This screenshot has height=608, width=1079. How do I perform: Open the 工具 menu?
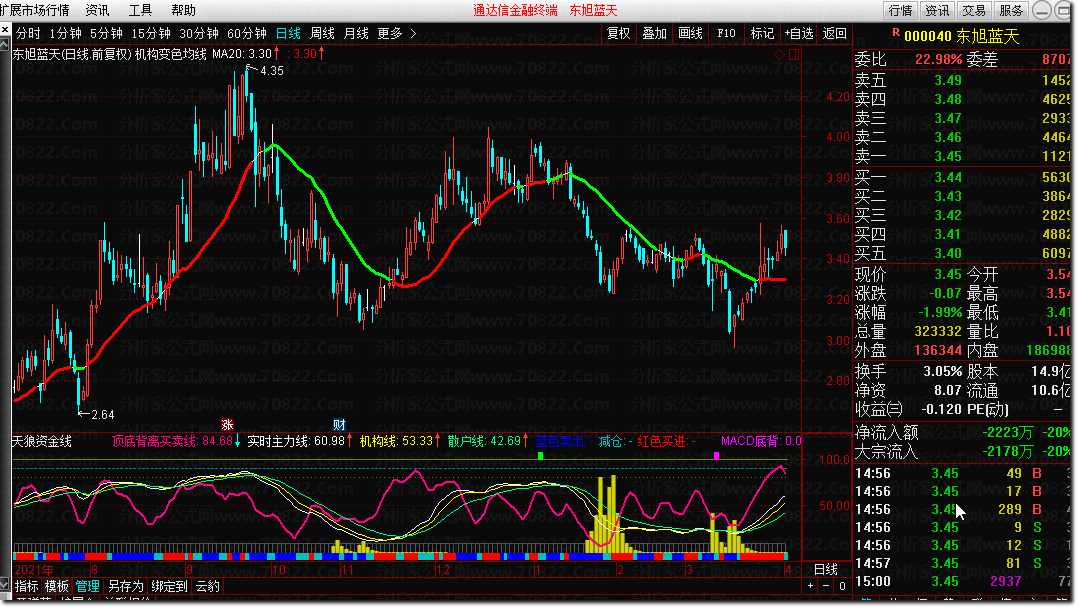(x=140, y=10)
